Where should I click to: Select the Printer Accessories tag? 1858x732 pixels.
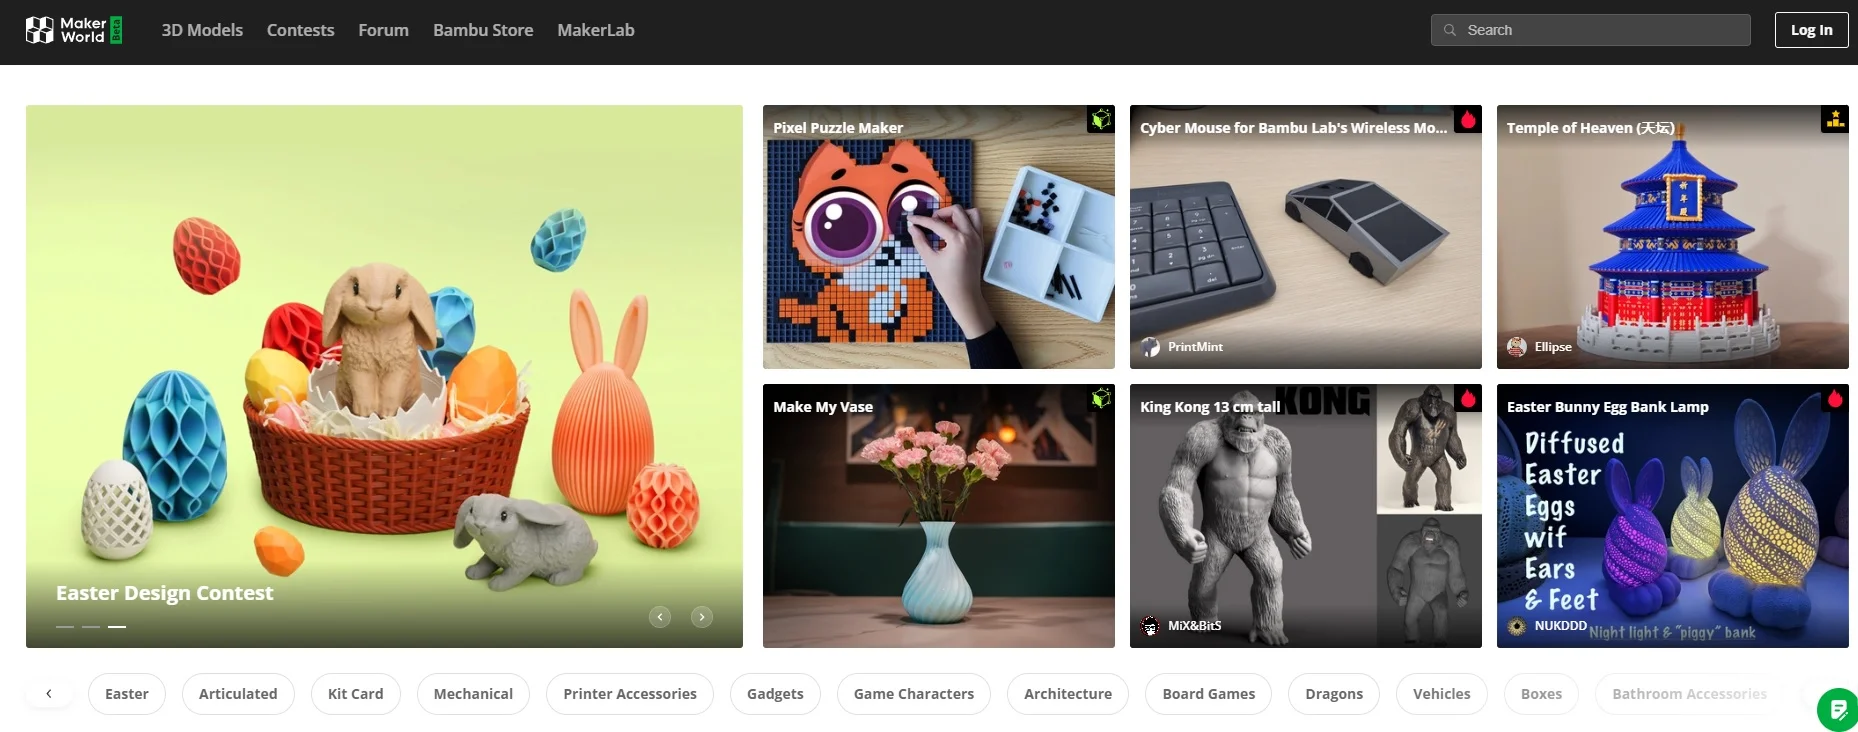point(630,694)
